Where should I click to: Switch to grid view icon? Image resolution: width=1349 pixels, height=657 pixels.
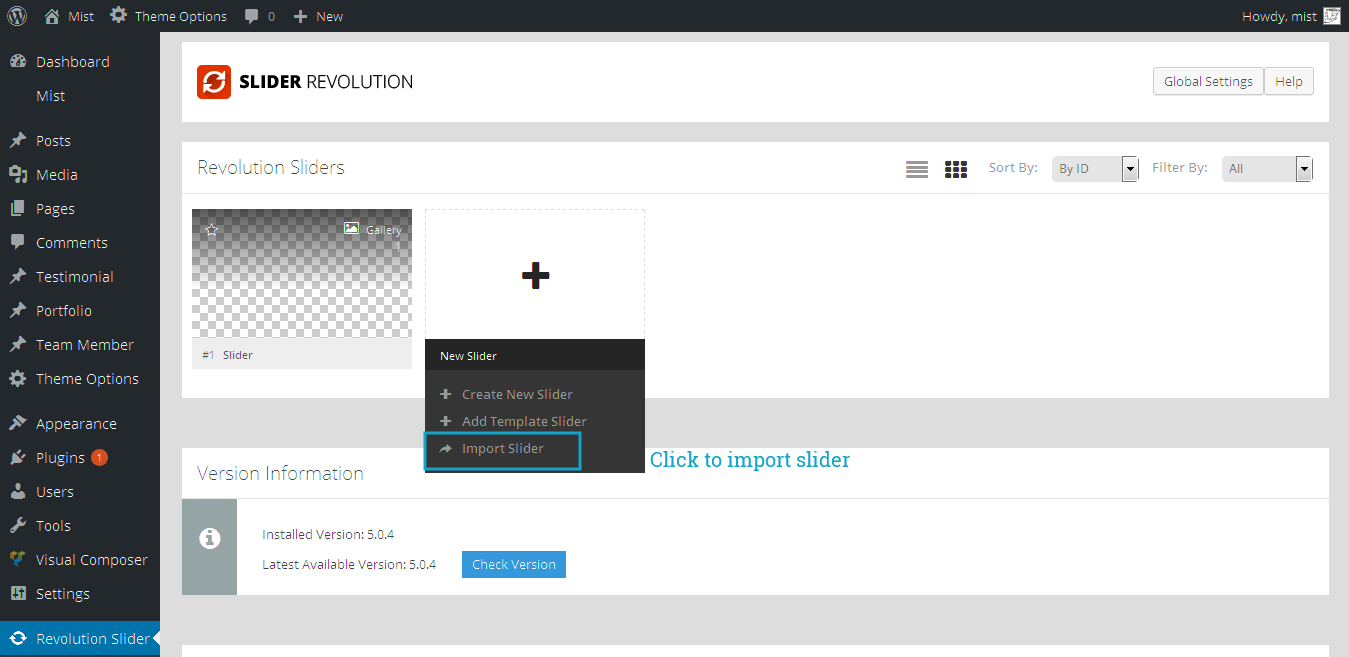(x=956, y=169)
